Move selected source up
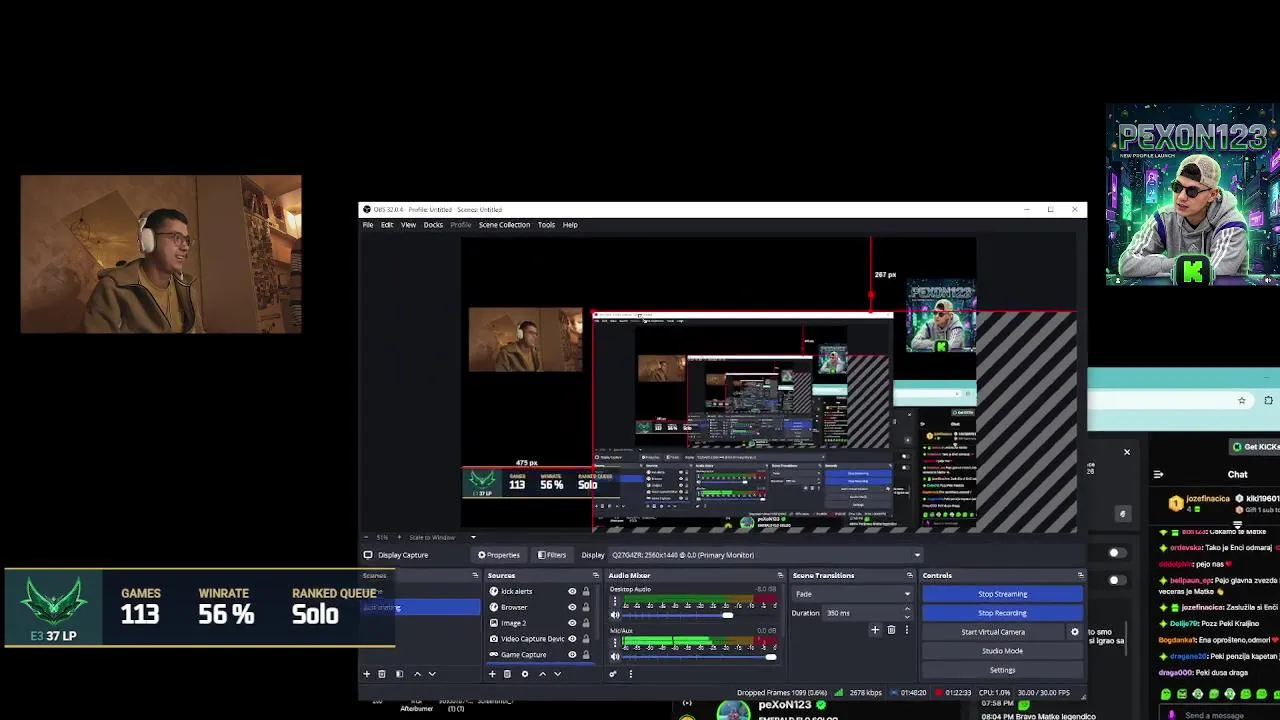Image resolution: width=1280 pixels, height=720 pixels. (542, 674)
